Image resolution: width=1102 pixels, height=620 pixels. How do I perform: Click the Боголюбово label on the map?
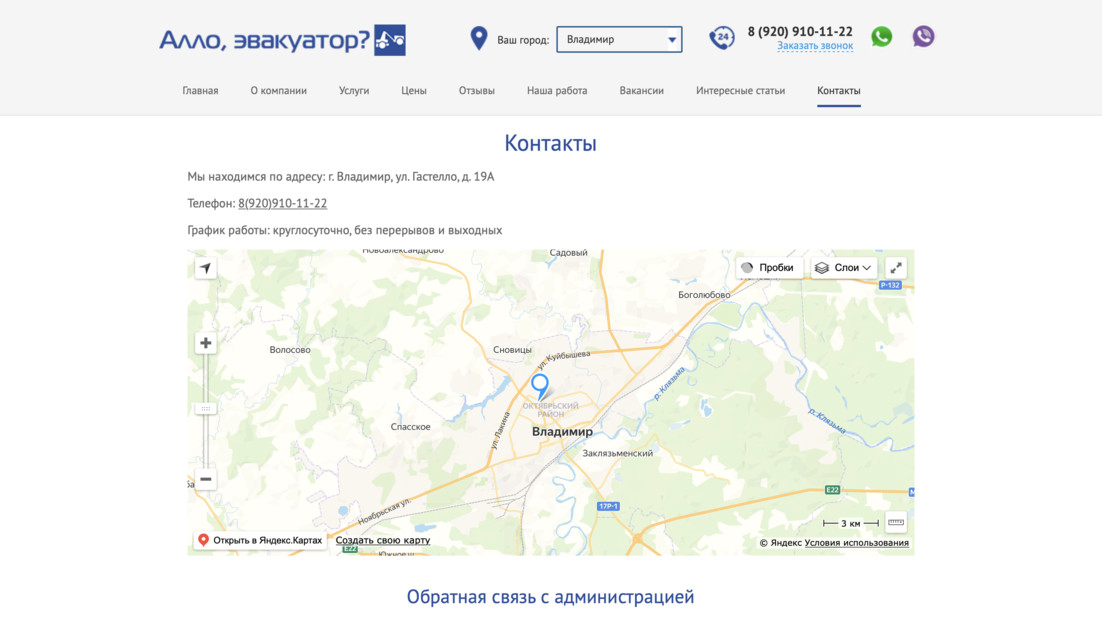[704, 295]
